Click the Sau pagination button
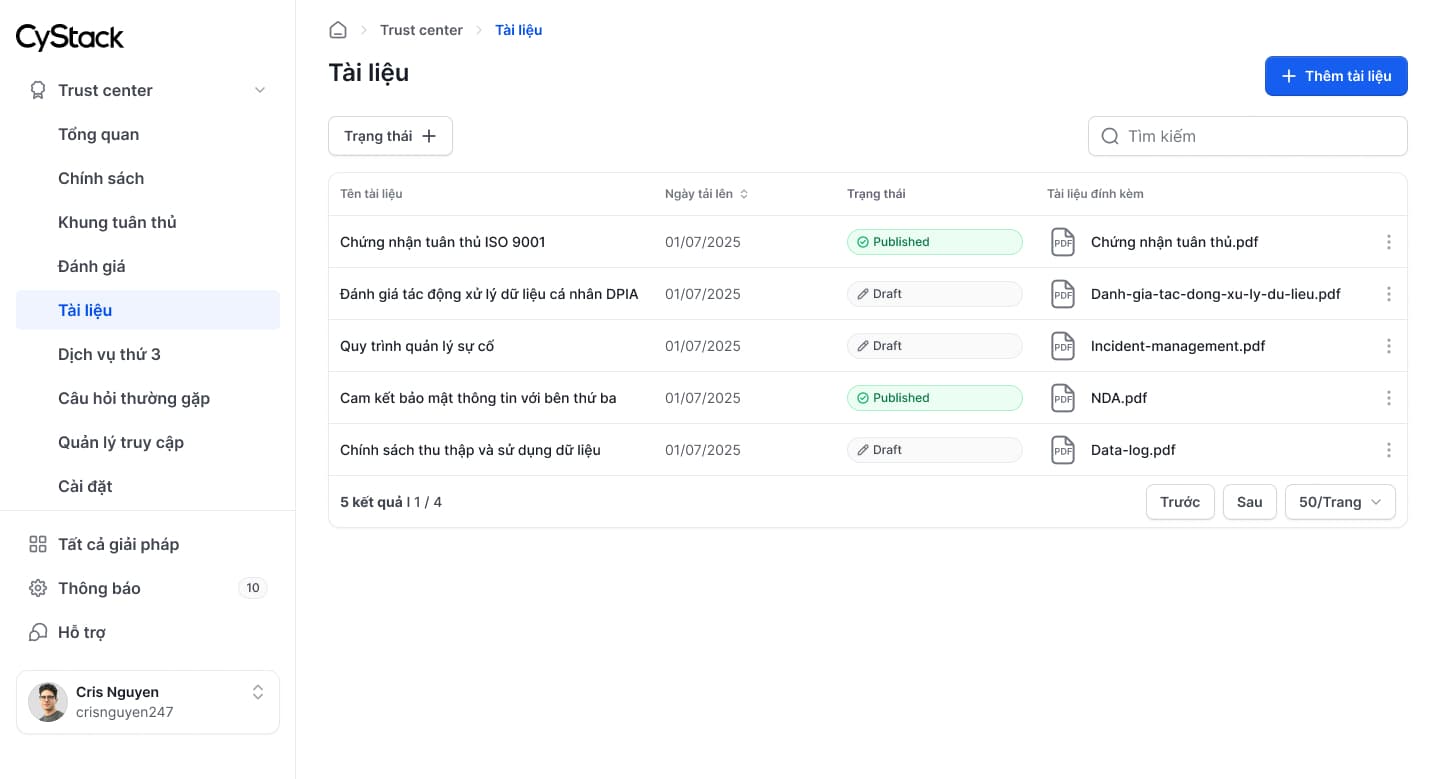 1250,502
